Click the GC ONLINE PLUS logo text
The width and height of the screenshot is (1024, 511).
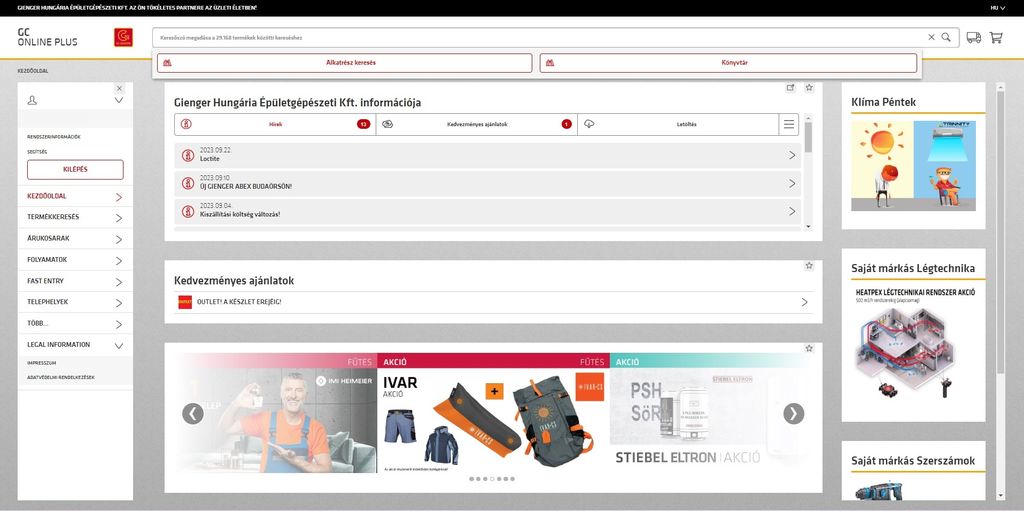(47, 37)
